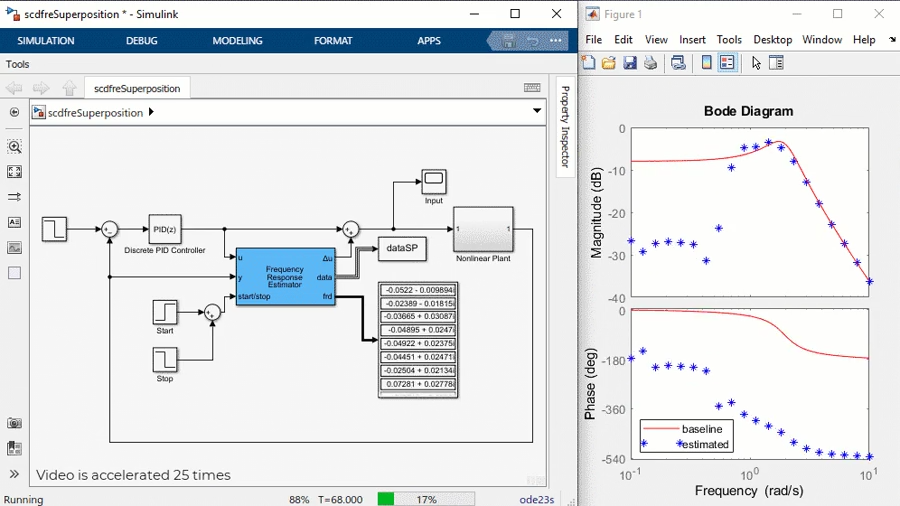Click Link Plot icon in Figure 1 toolbar
This screenshot has width=900, height=506.
678,63
